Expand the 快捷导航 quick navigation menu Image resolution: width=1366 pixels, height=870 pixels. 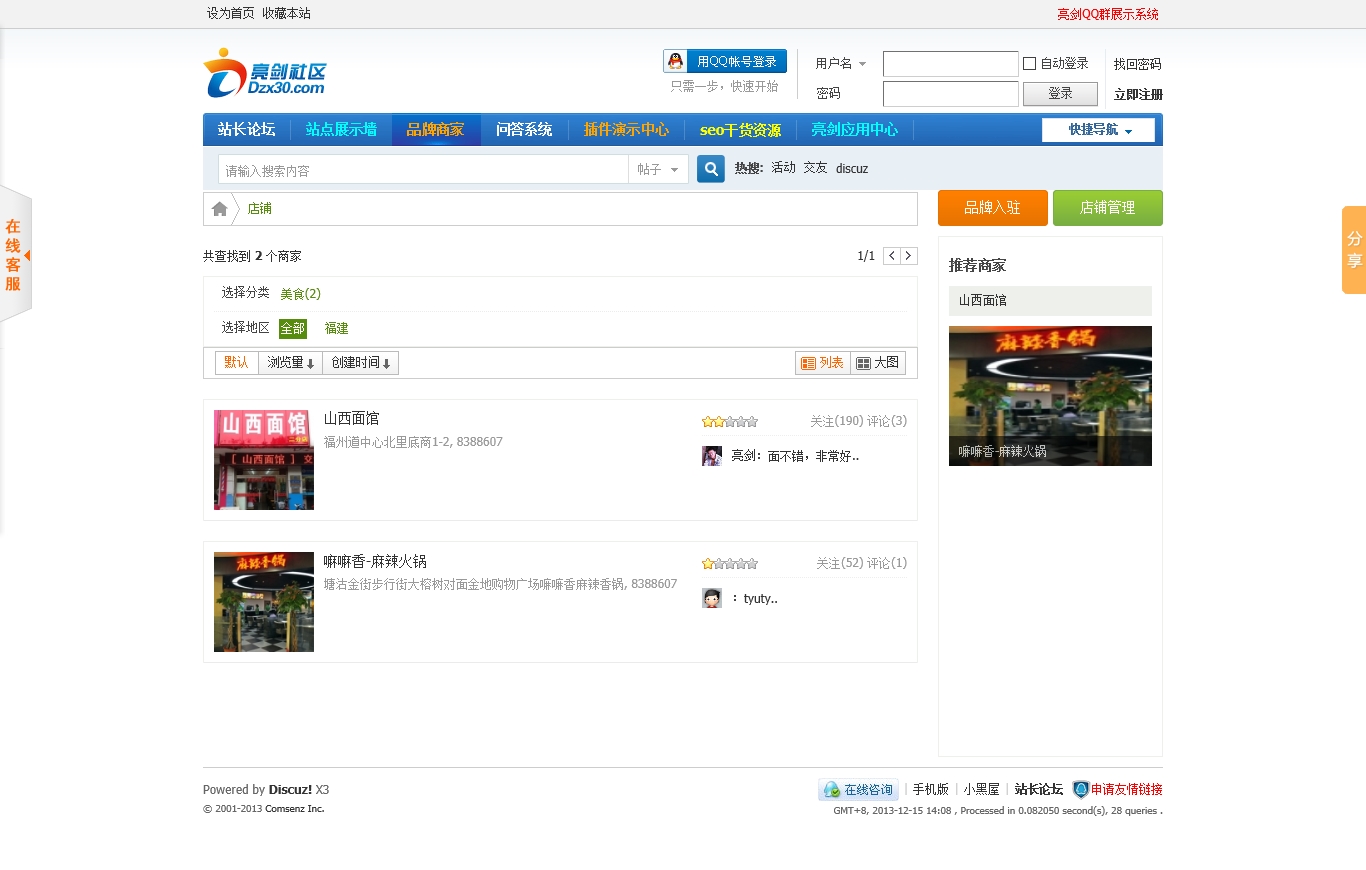click(1098, 129)
